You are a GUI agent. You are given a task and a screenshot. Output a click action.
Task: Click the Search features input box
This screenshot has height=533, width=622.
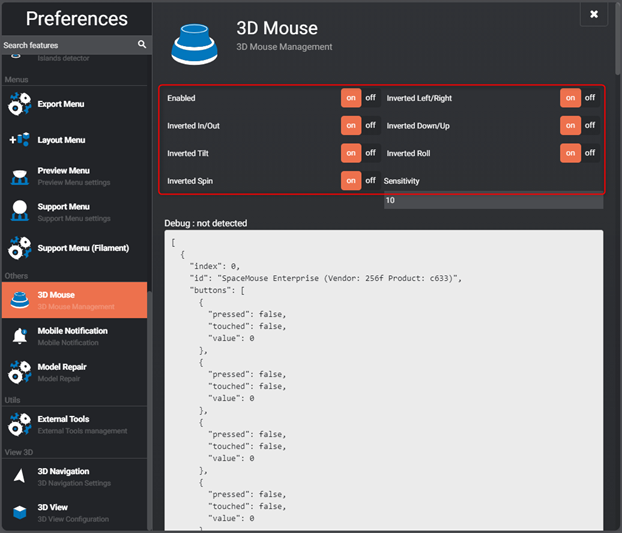click(x=66, y=45)
